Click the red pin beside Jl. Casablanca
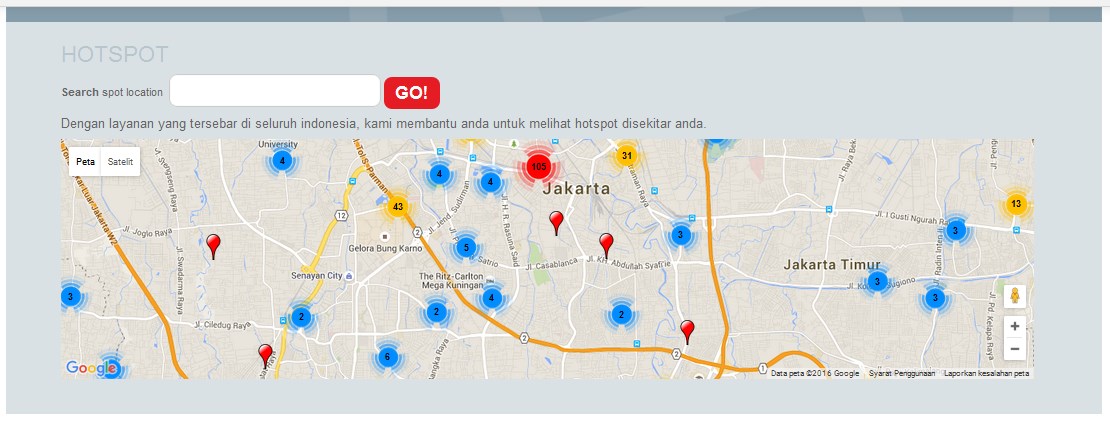The image size is (1110, 421). pos(606,243)
